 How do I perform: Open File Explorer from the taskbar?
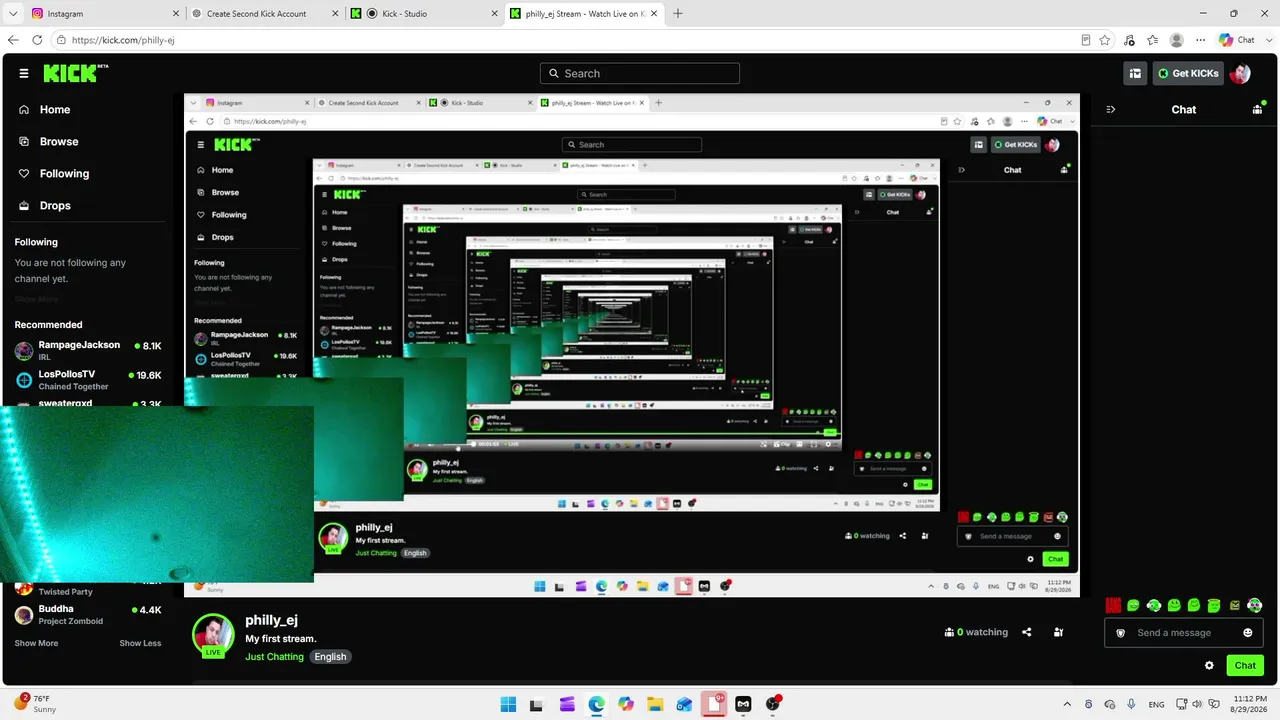click(654, 703)
